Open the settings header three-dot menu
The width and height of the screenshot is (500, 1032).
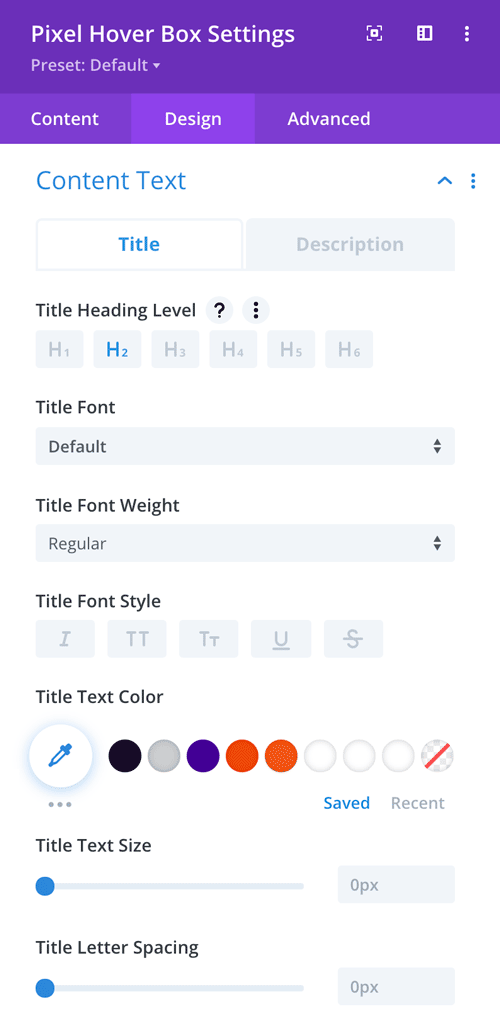click(467, 34)
